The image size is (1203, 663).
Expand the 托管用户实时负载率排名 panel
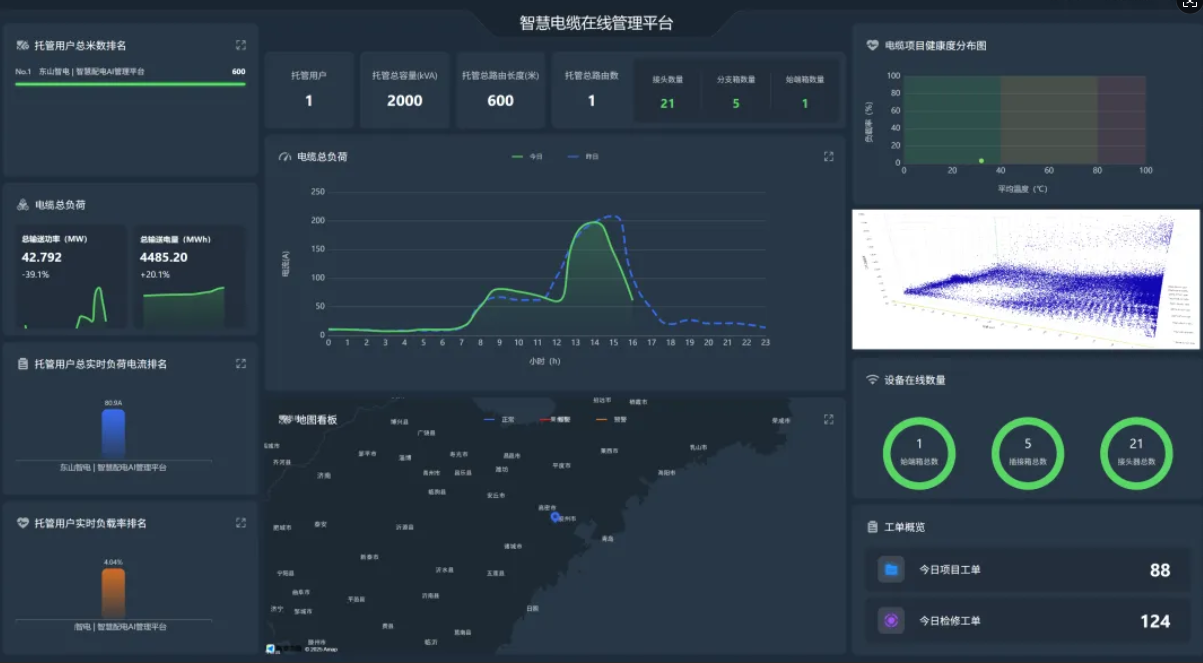click(x=240, y=523)
